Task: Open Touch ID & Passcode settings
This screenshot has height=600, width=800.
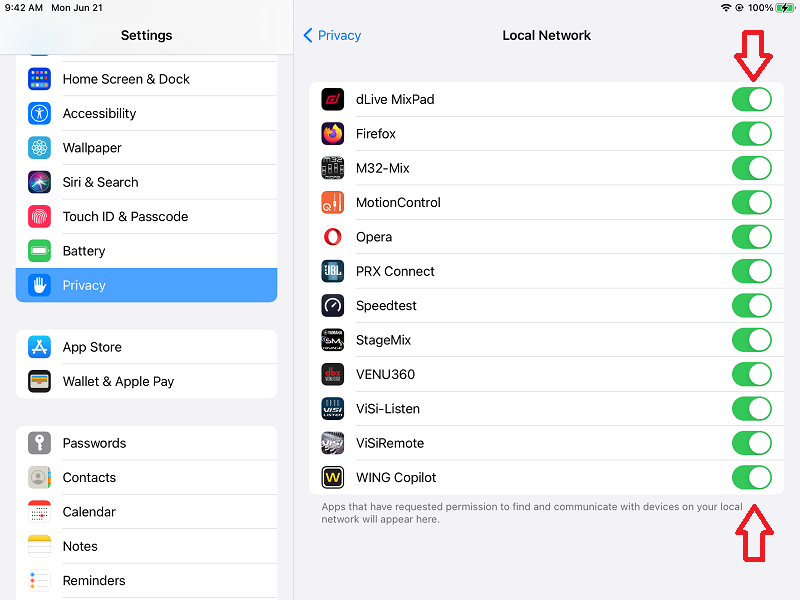Action: click(x=146, y=216)
